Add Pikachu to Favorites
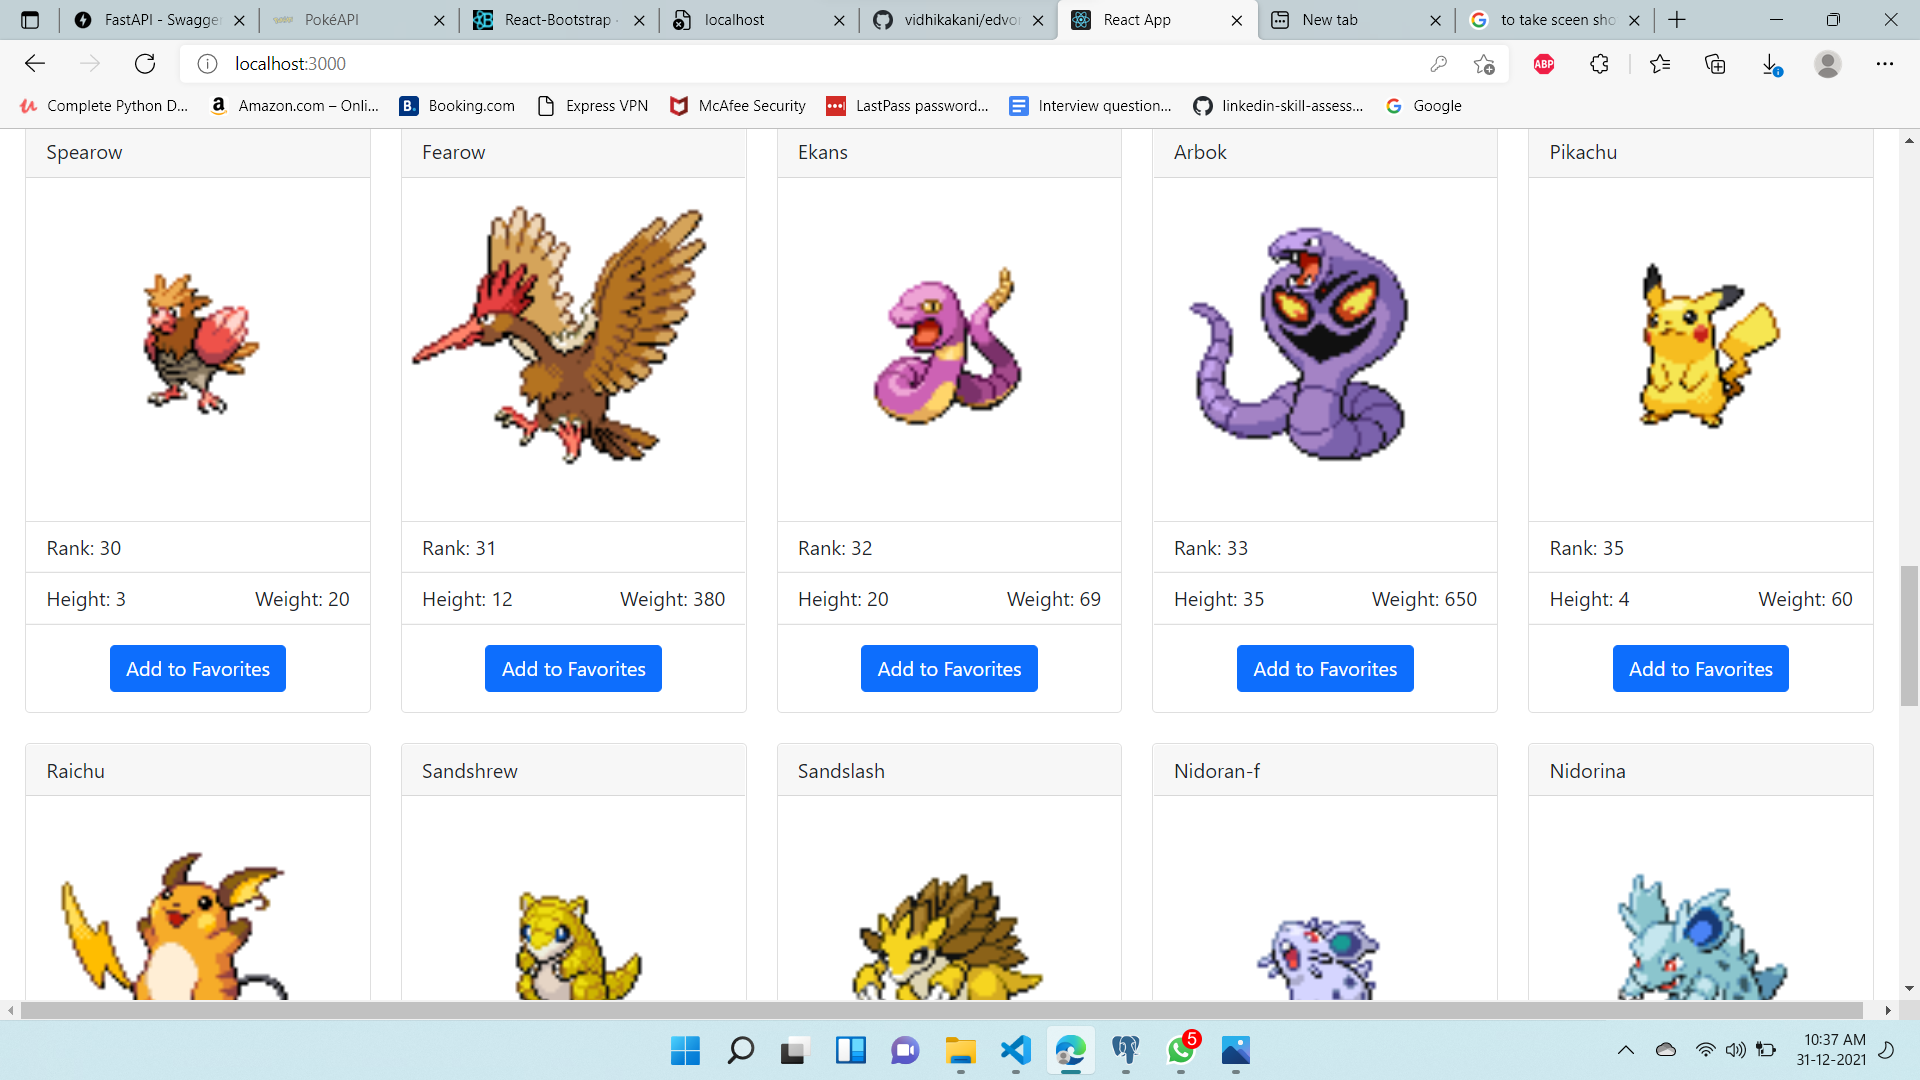The width and height of the screenshot is (1920, 1080). tap(1700, 669)
